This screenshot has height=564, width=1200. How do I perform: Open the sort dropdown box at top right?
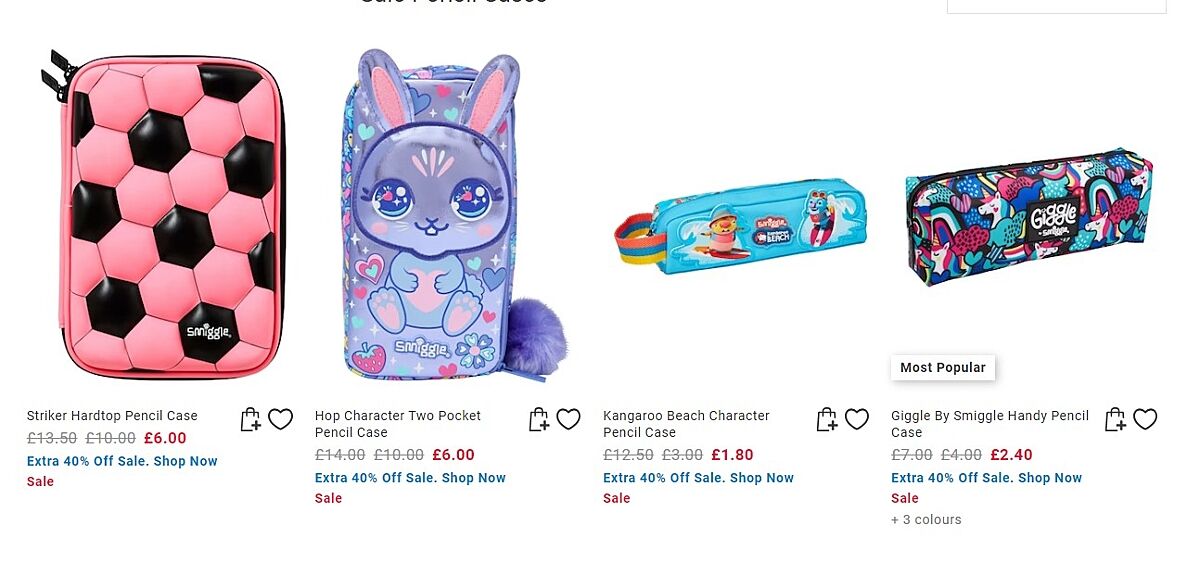click(1056, 6)
